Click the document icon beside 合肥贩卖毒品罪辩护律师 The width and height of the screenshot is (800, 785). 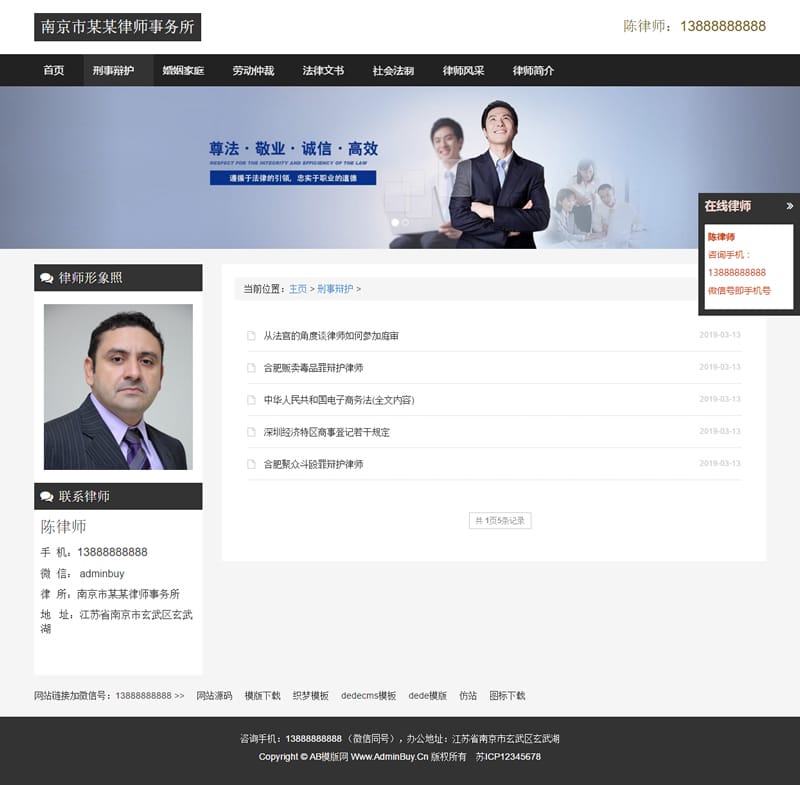pos(249,368)
